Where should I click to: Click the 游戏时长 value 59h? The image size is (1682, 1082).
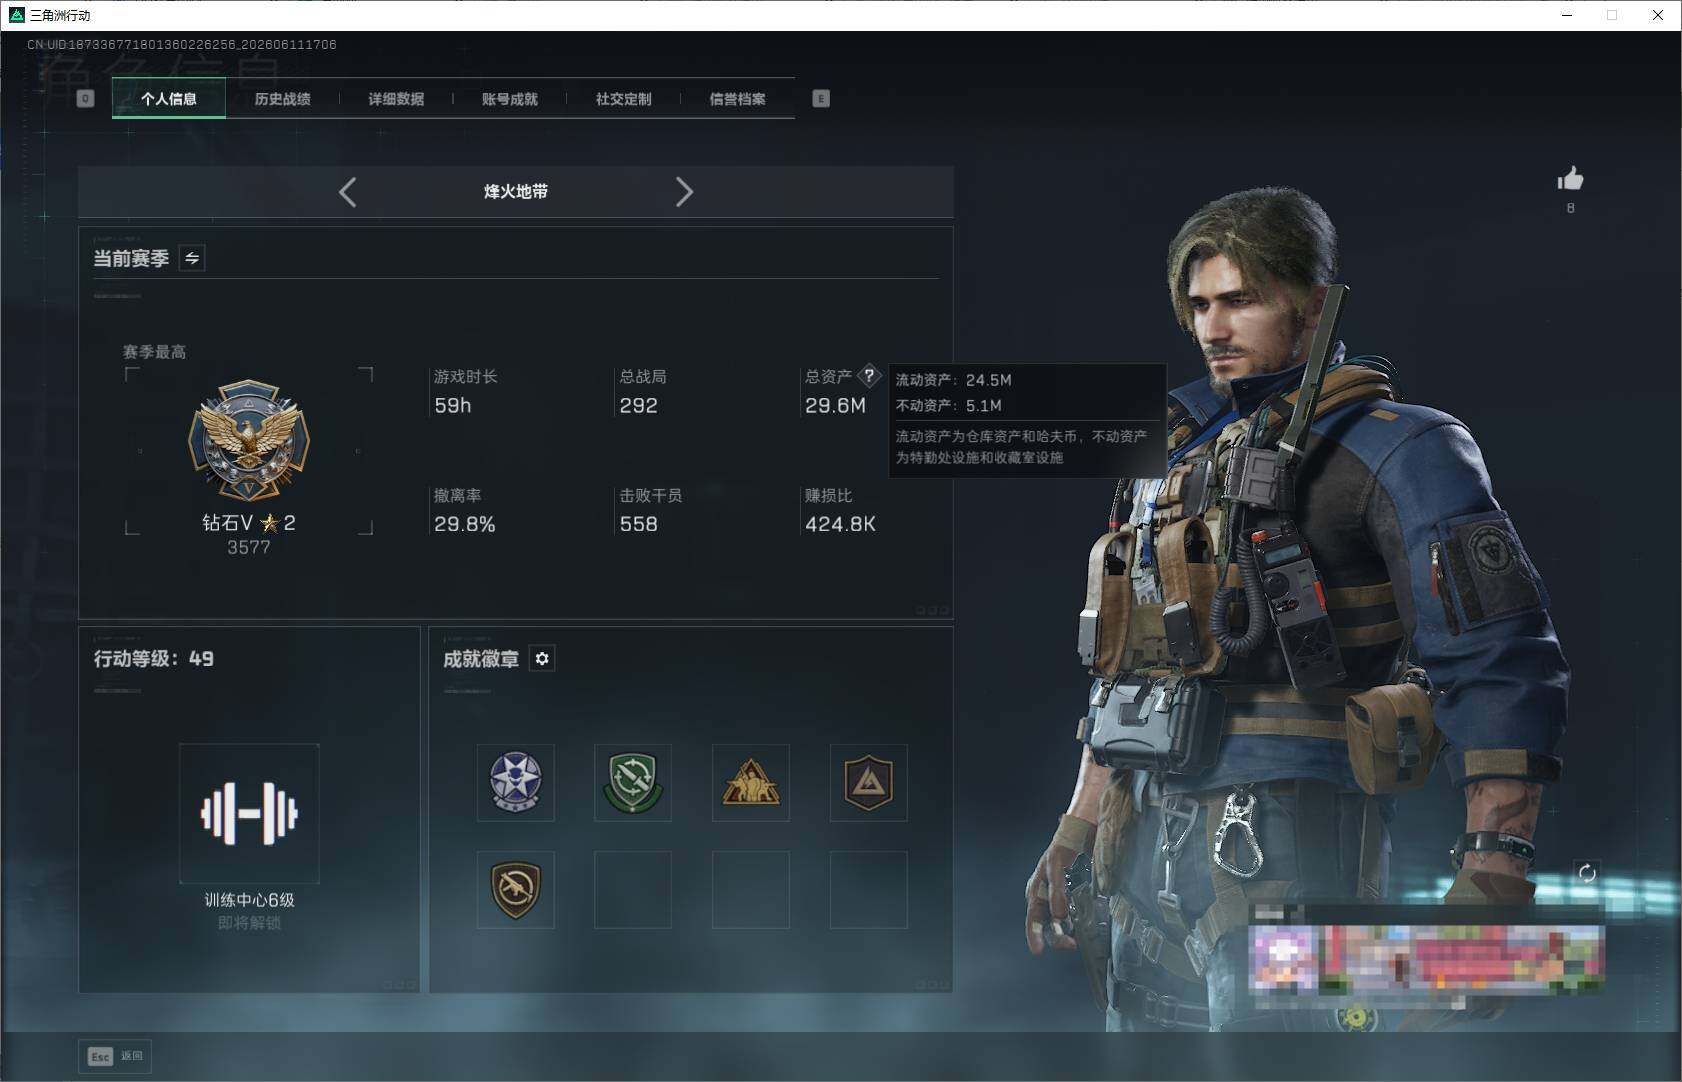tap(453, 406)
